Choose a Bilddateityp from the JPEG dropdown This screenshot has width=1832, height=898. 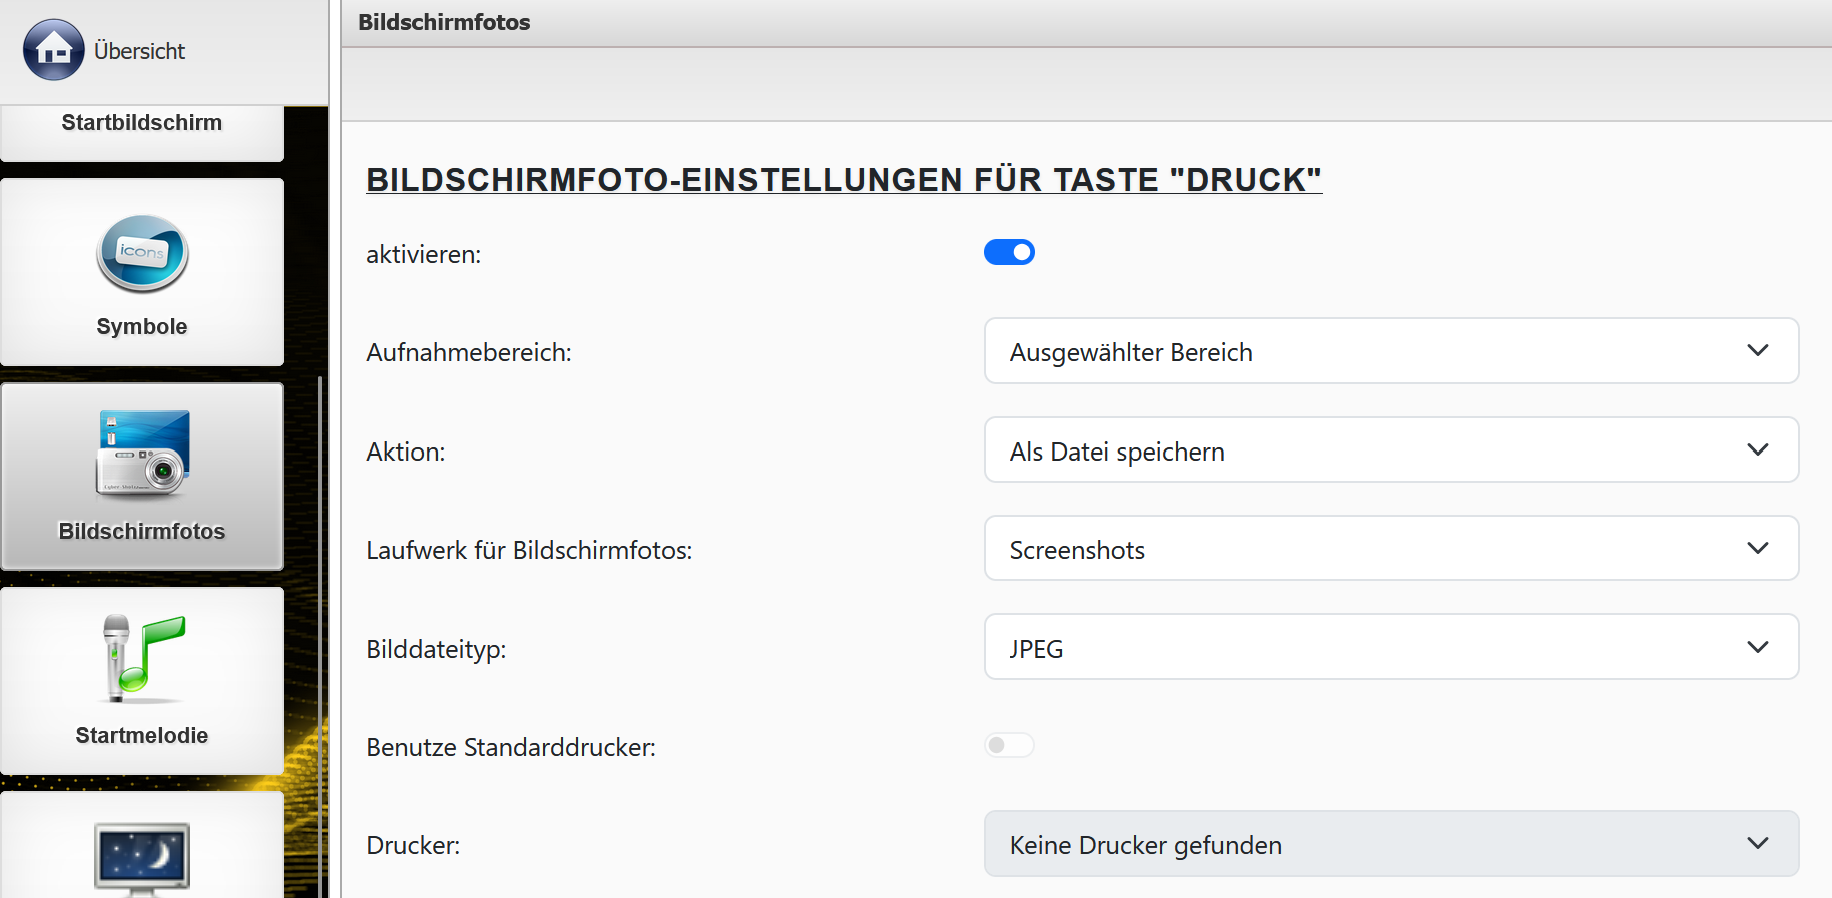point(1390,647)
